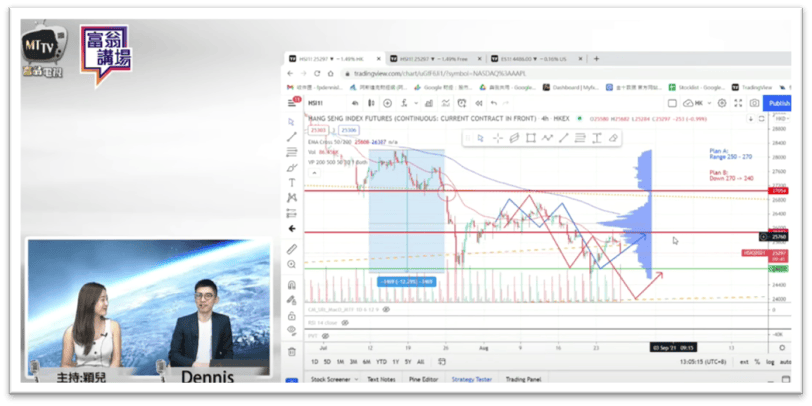Toggle the log scale option
Image resolution: width=812 pixels, height=406 pixels.
[771, 361]
